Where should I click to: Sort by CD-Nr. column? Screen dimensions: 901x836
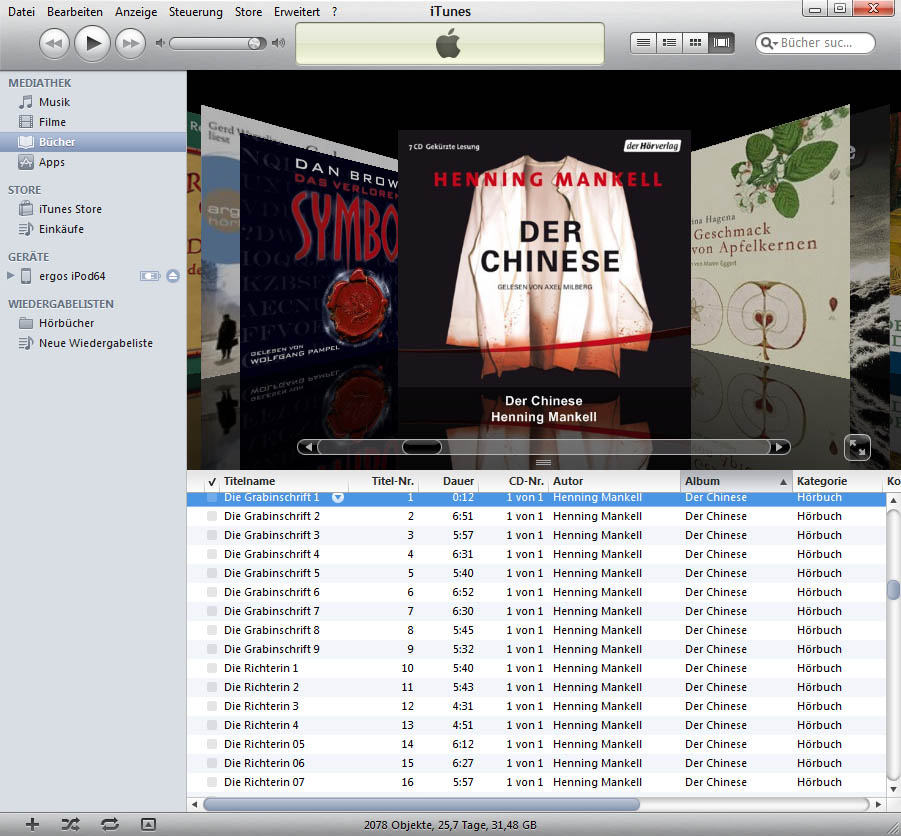pos(514,481)
